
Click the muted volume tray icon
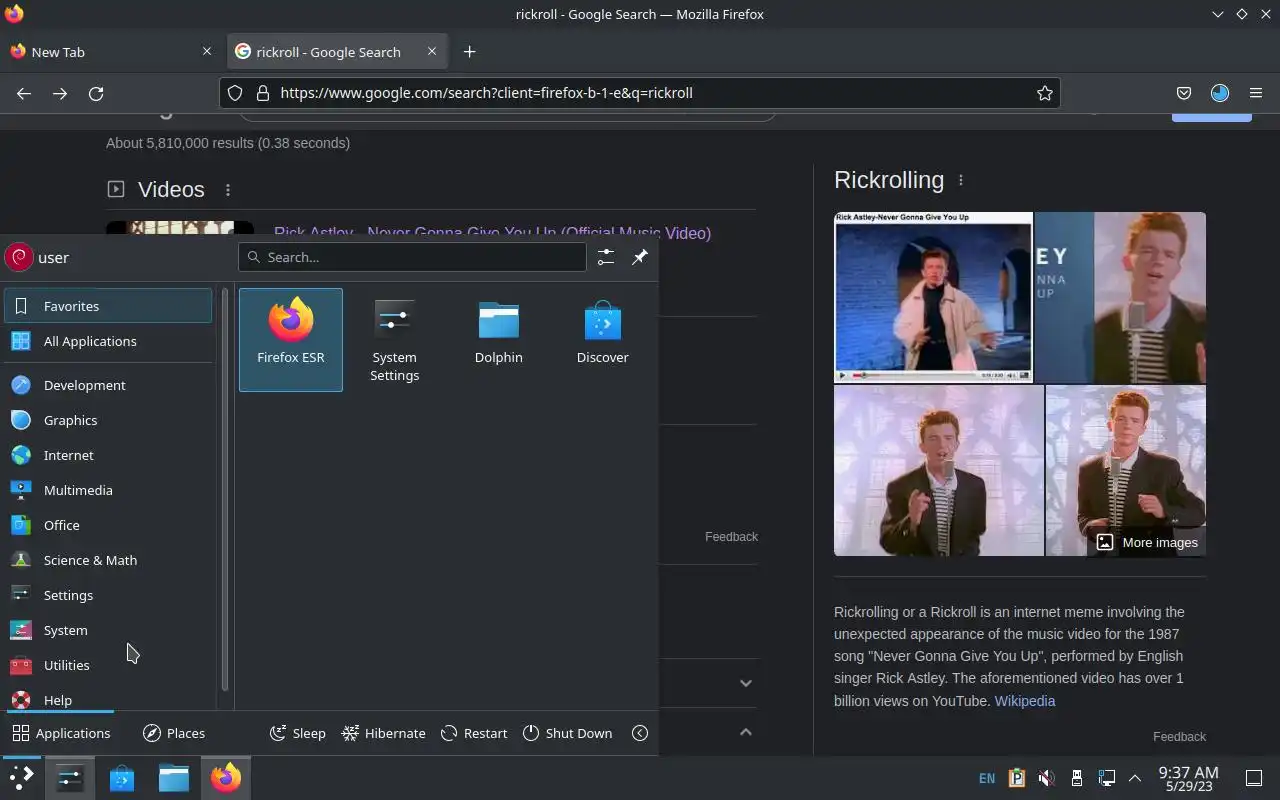pos(1046,778)
